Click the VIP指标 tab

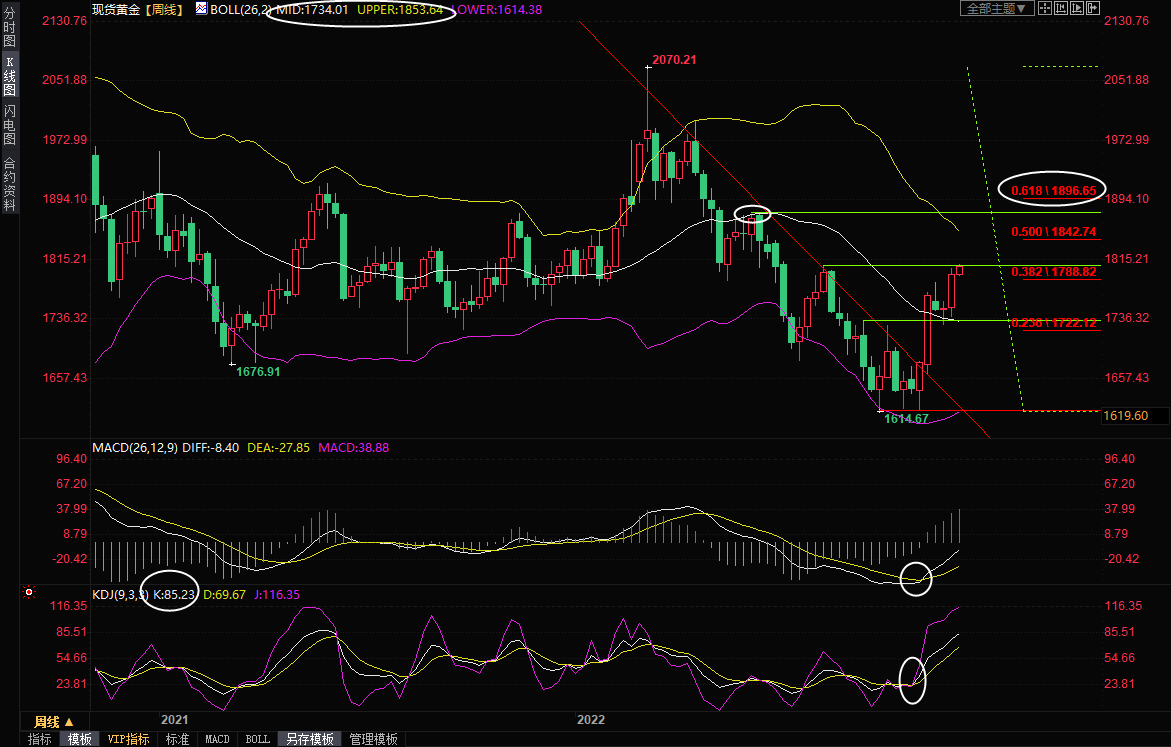(x=128, y=739)
